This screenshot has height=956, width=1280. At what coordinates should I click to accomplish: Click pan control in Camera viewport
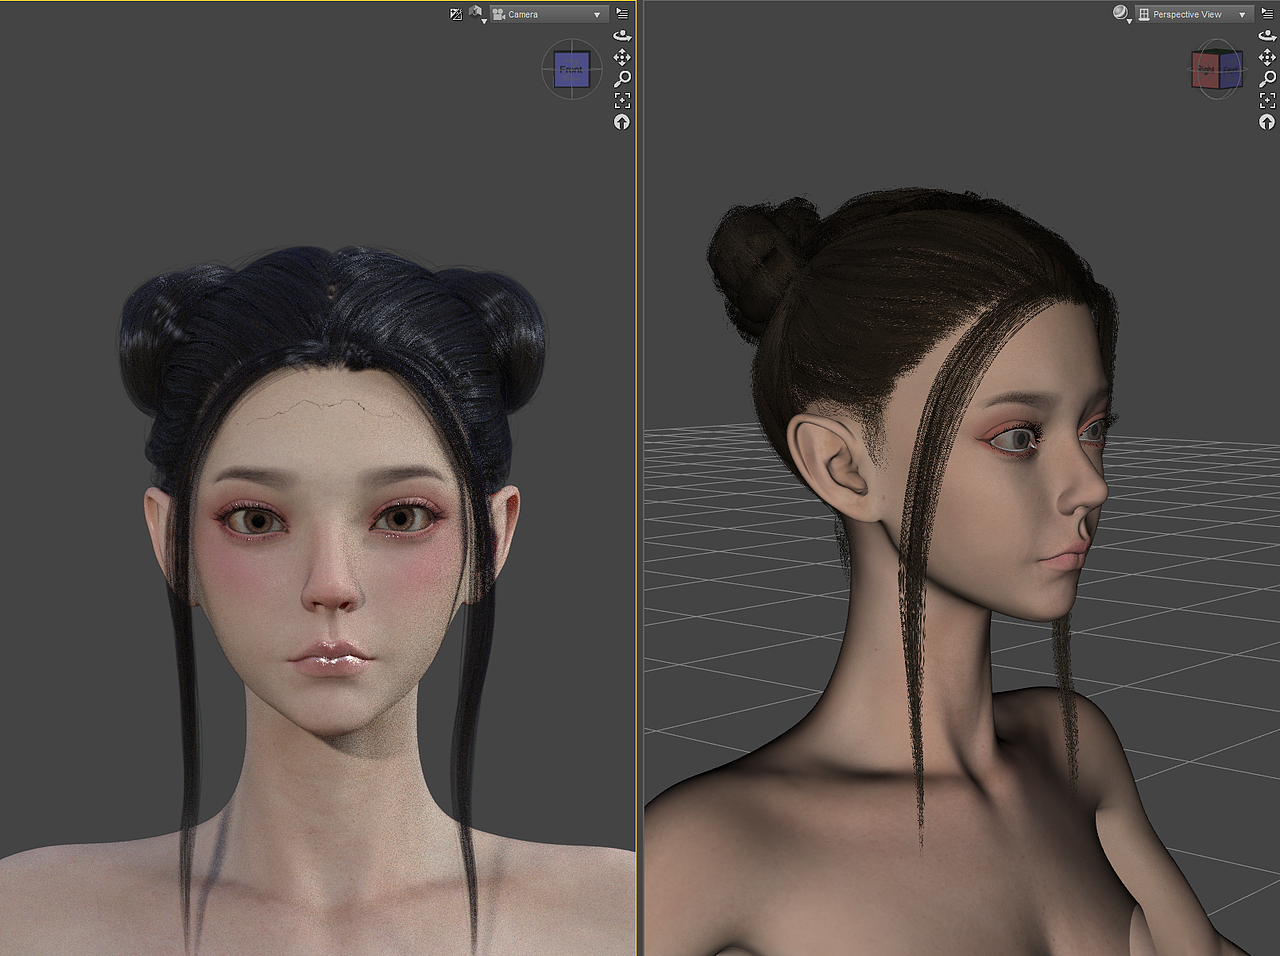click(x=622, y=57)
